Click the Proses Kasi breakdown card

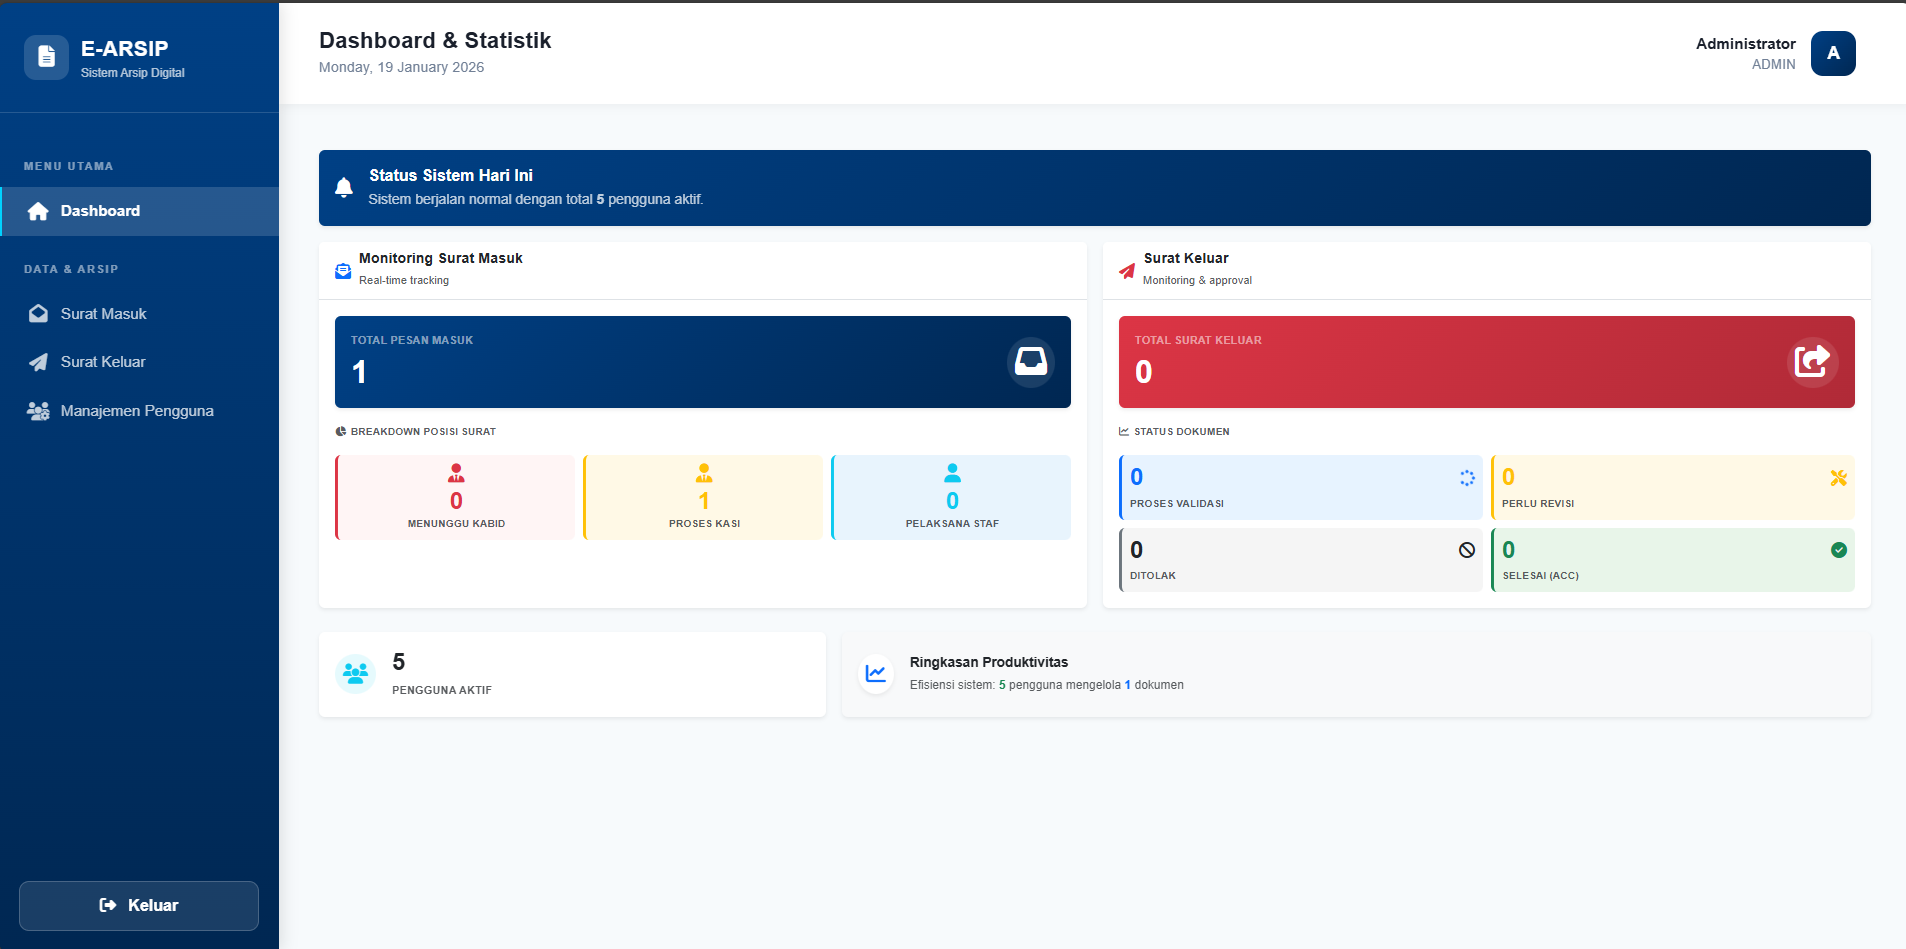coord(703,497)
